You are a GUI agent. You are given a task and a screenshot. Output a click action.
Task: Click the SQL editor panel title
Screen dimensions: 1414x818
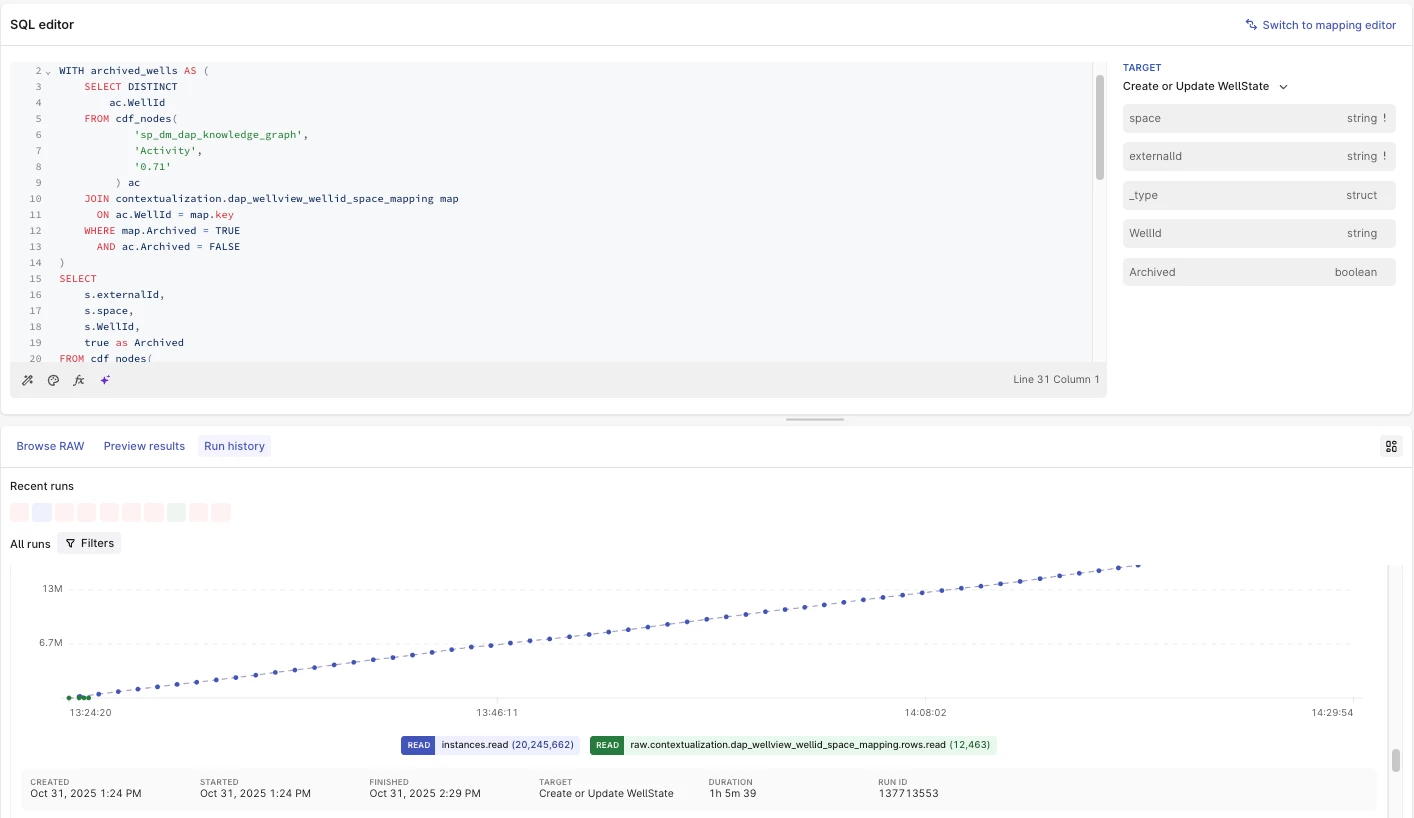[x=42, y=24]
